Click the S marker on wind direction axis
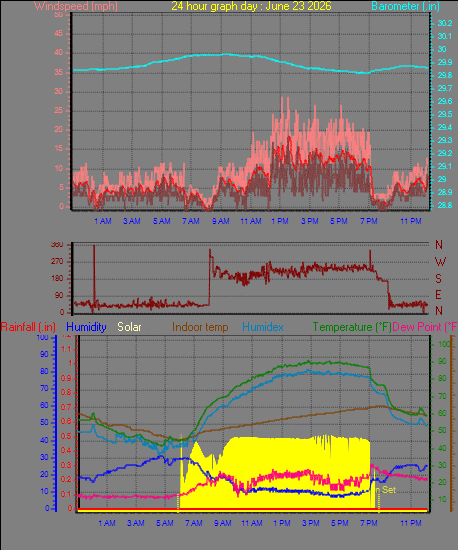 point(438,279)
